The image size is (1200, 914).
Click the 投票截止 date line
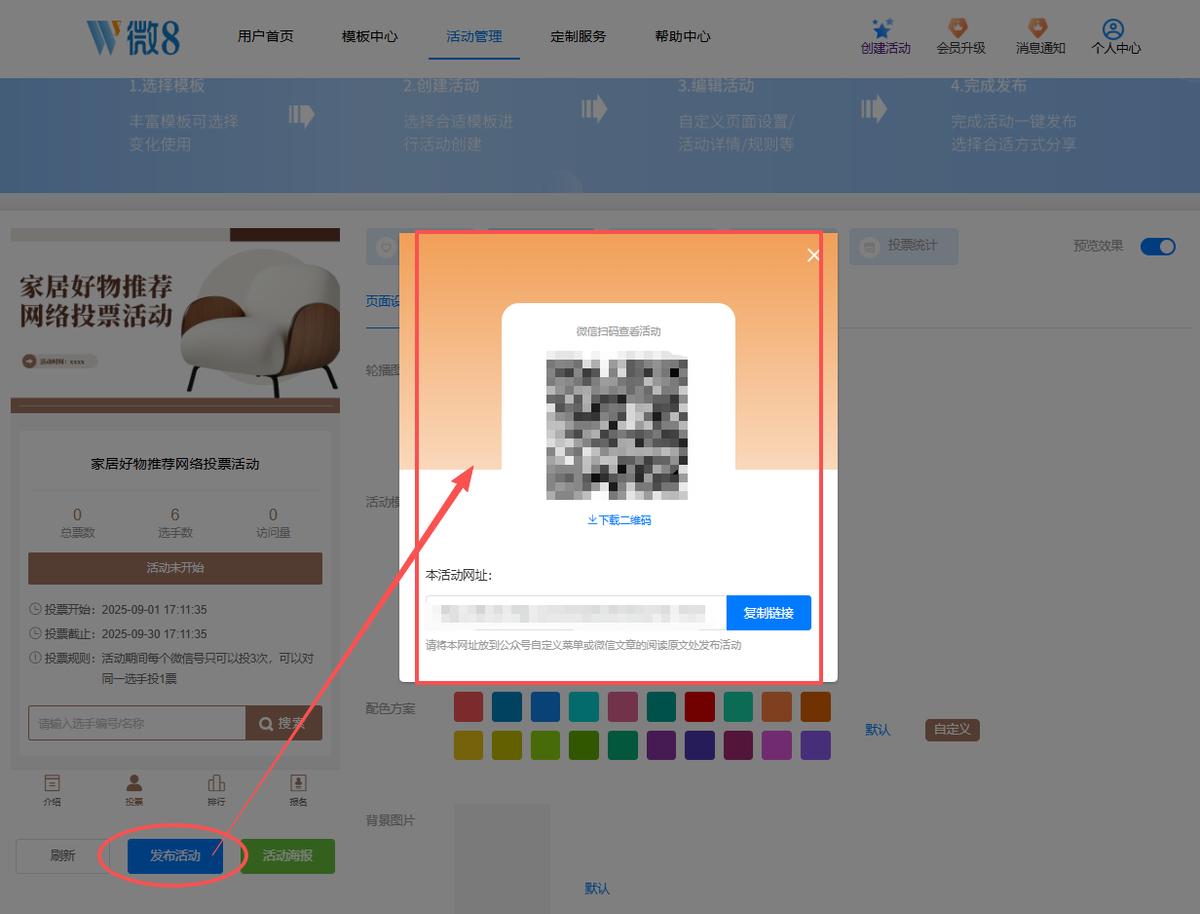click(118, 634)
